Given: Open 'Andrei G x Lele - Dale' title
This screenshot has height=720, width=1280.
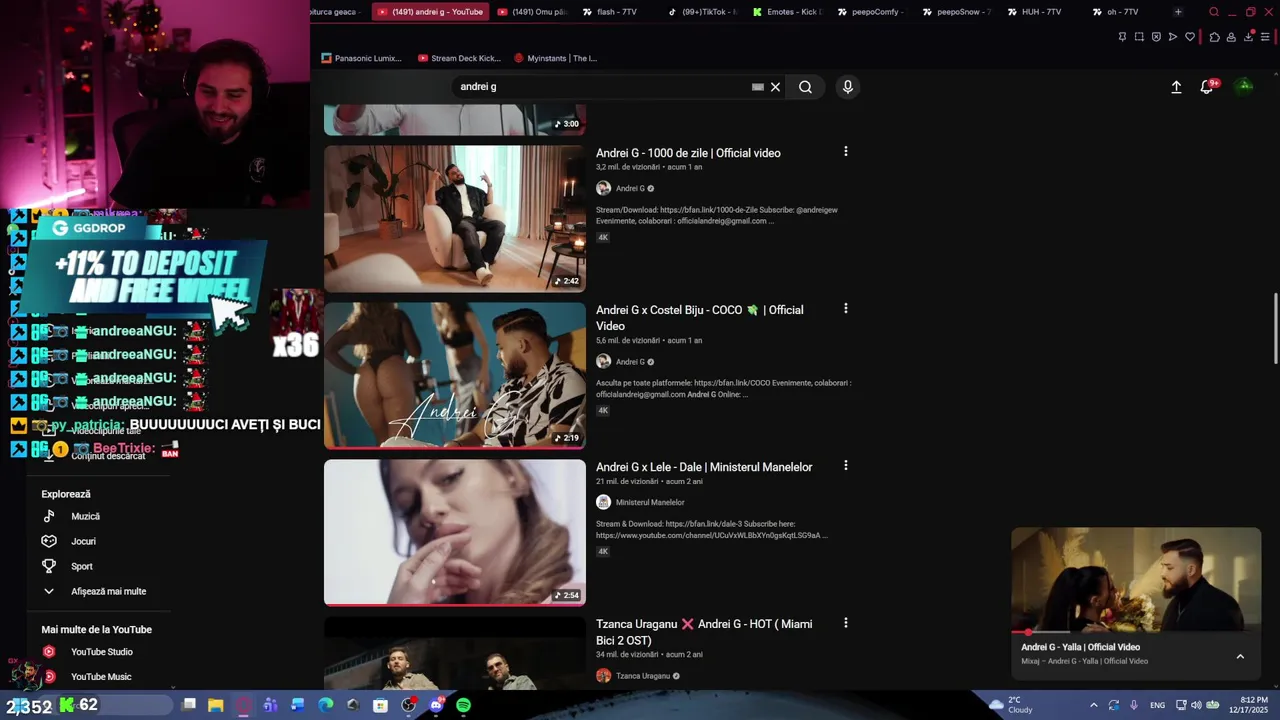Looking at the screenshot, I should 704,467.
